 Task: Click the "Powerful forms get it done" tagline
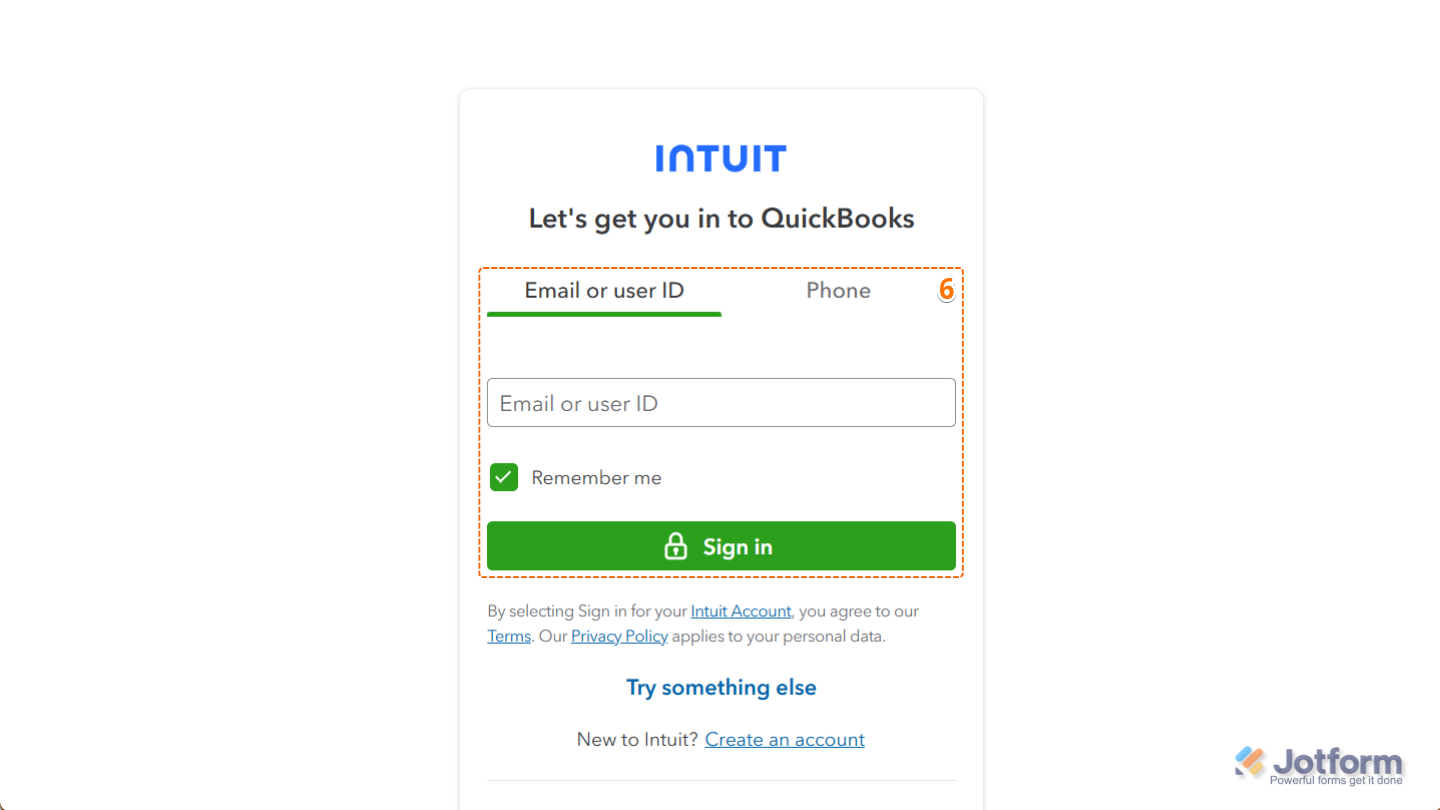coord(1336,780)
